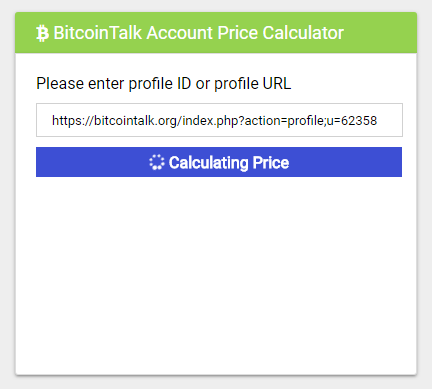Place cursor after u=62358 in URL field
This screenshot has width=432, height=389.
point(378,120)
